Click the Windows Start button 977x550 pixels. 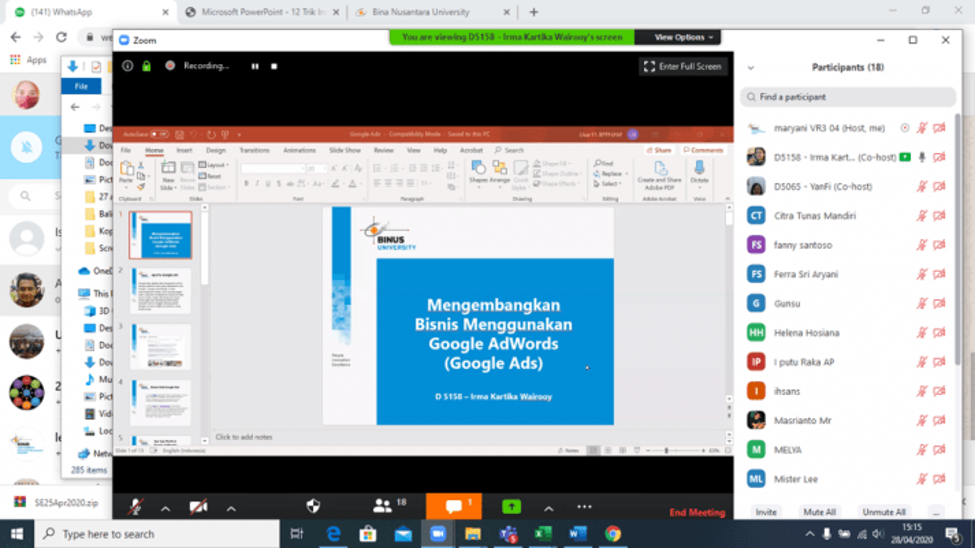pos(17,534)
